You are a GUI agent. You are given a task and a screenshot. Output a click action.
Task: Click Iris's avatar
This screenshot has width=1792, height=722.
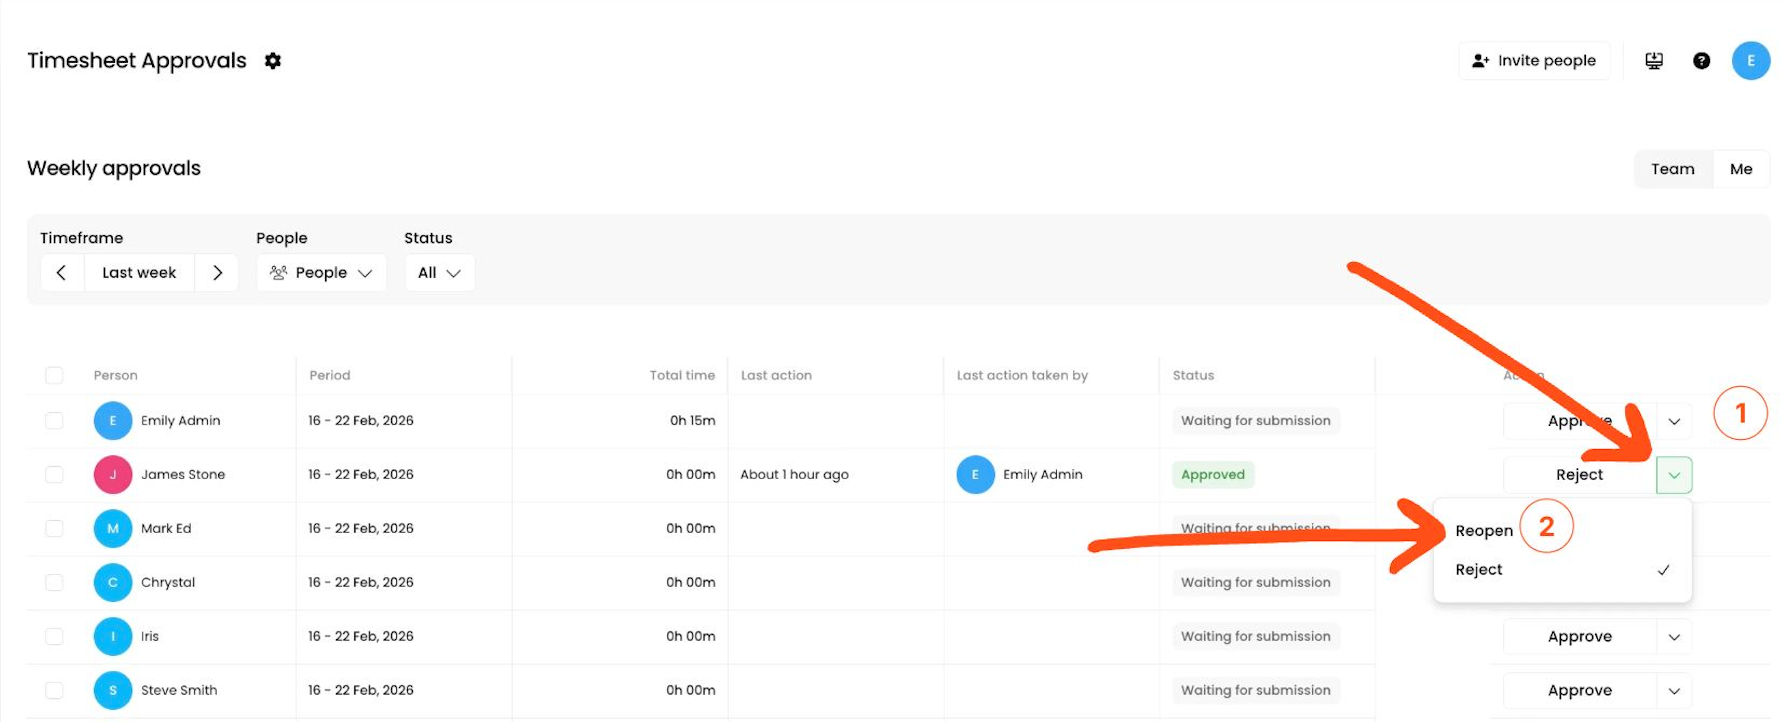point(113,637)
